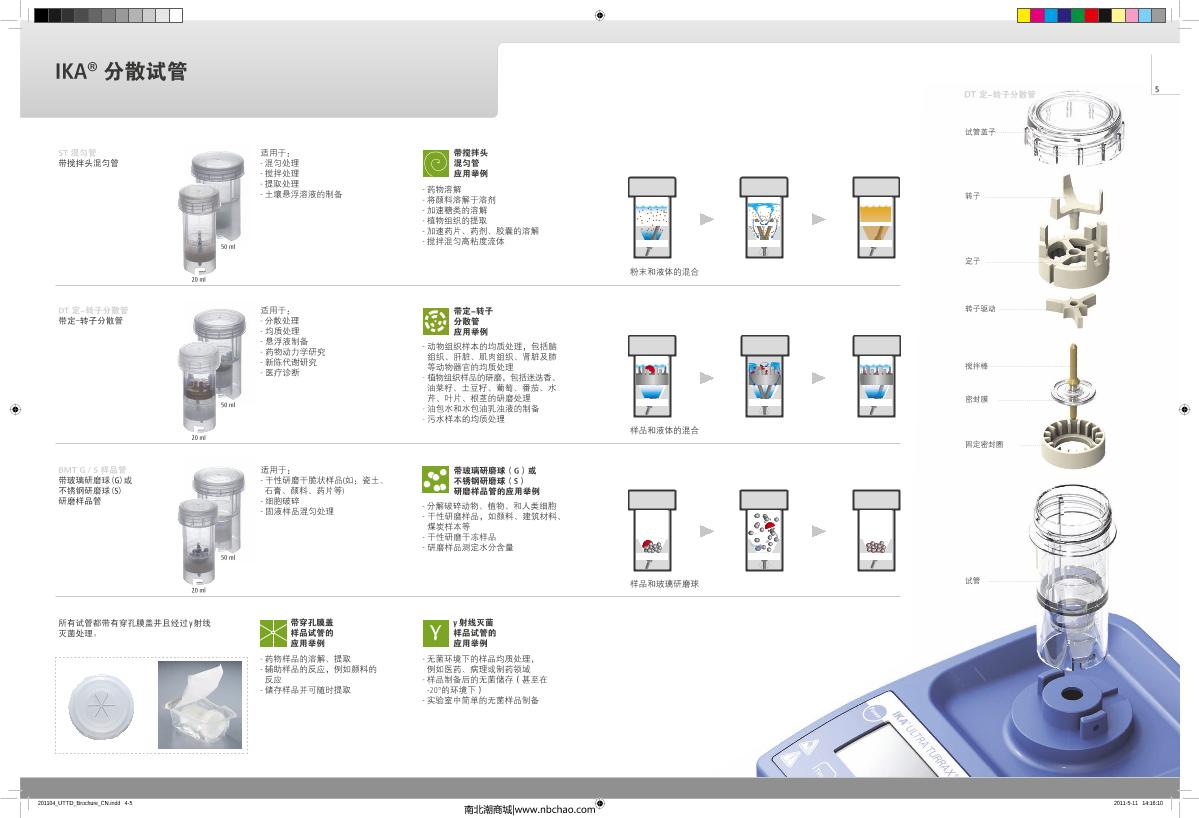Pick the red swatch in the color bar

[1091, 15]
